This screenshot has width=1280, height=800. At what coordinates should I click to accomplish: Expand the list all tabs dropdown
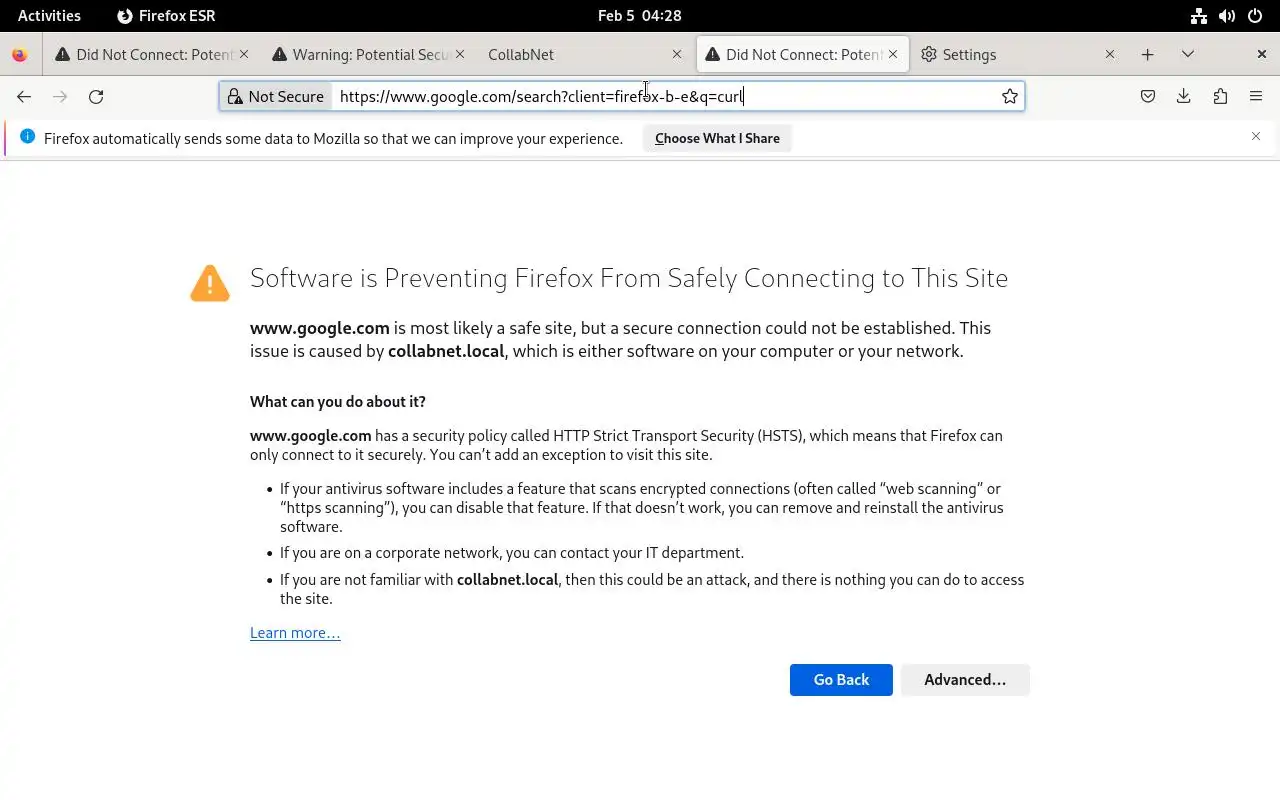tap(1188, 55)
